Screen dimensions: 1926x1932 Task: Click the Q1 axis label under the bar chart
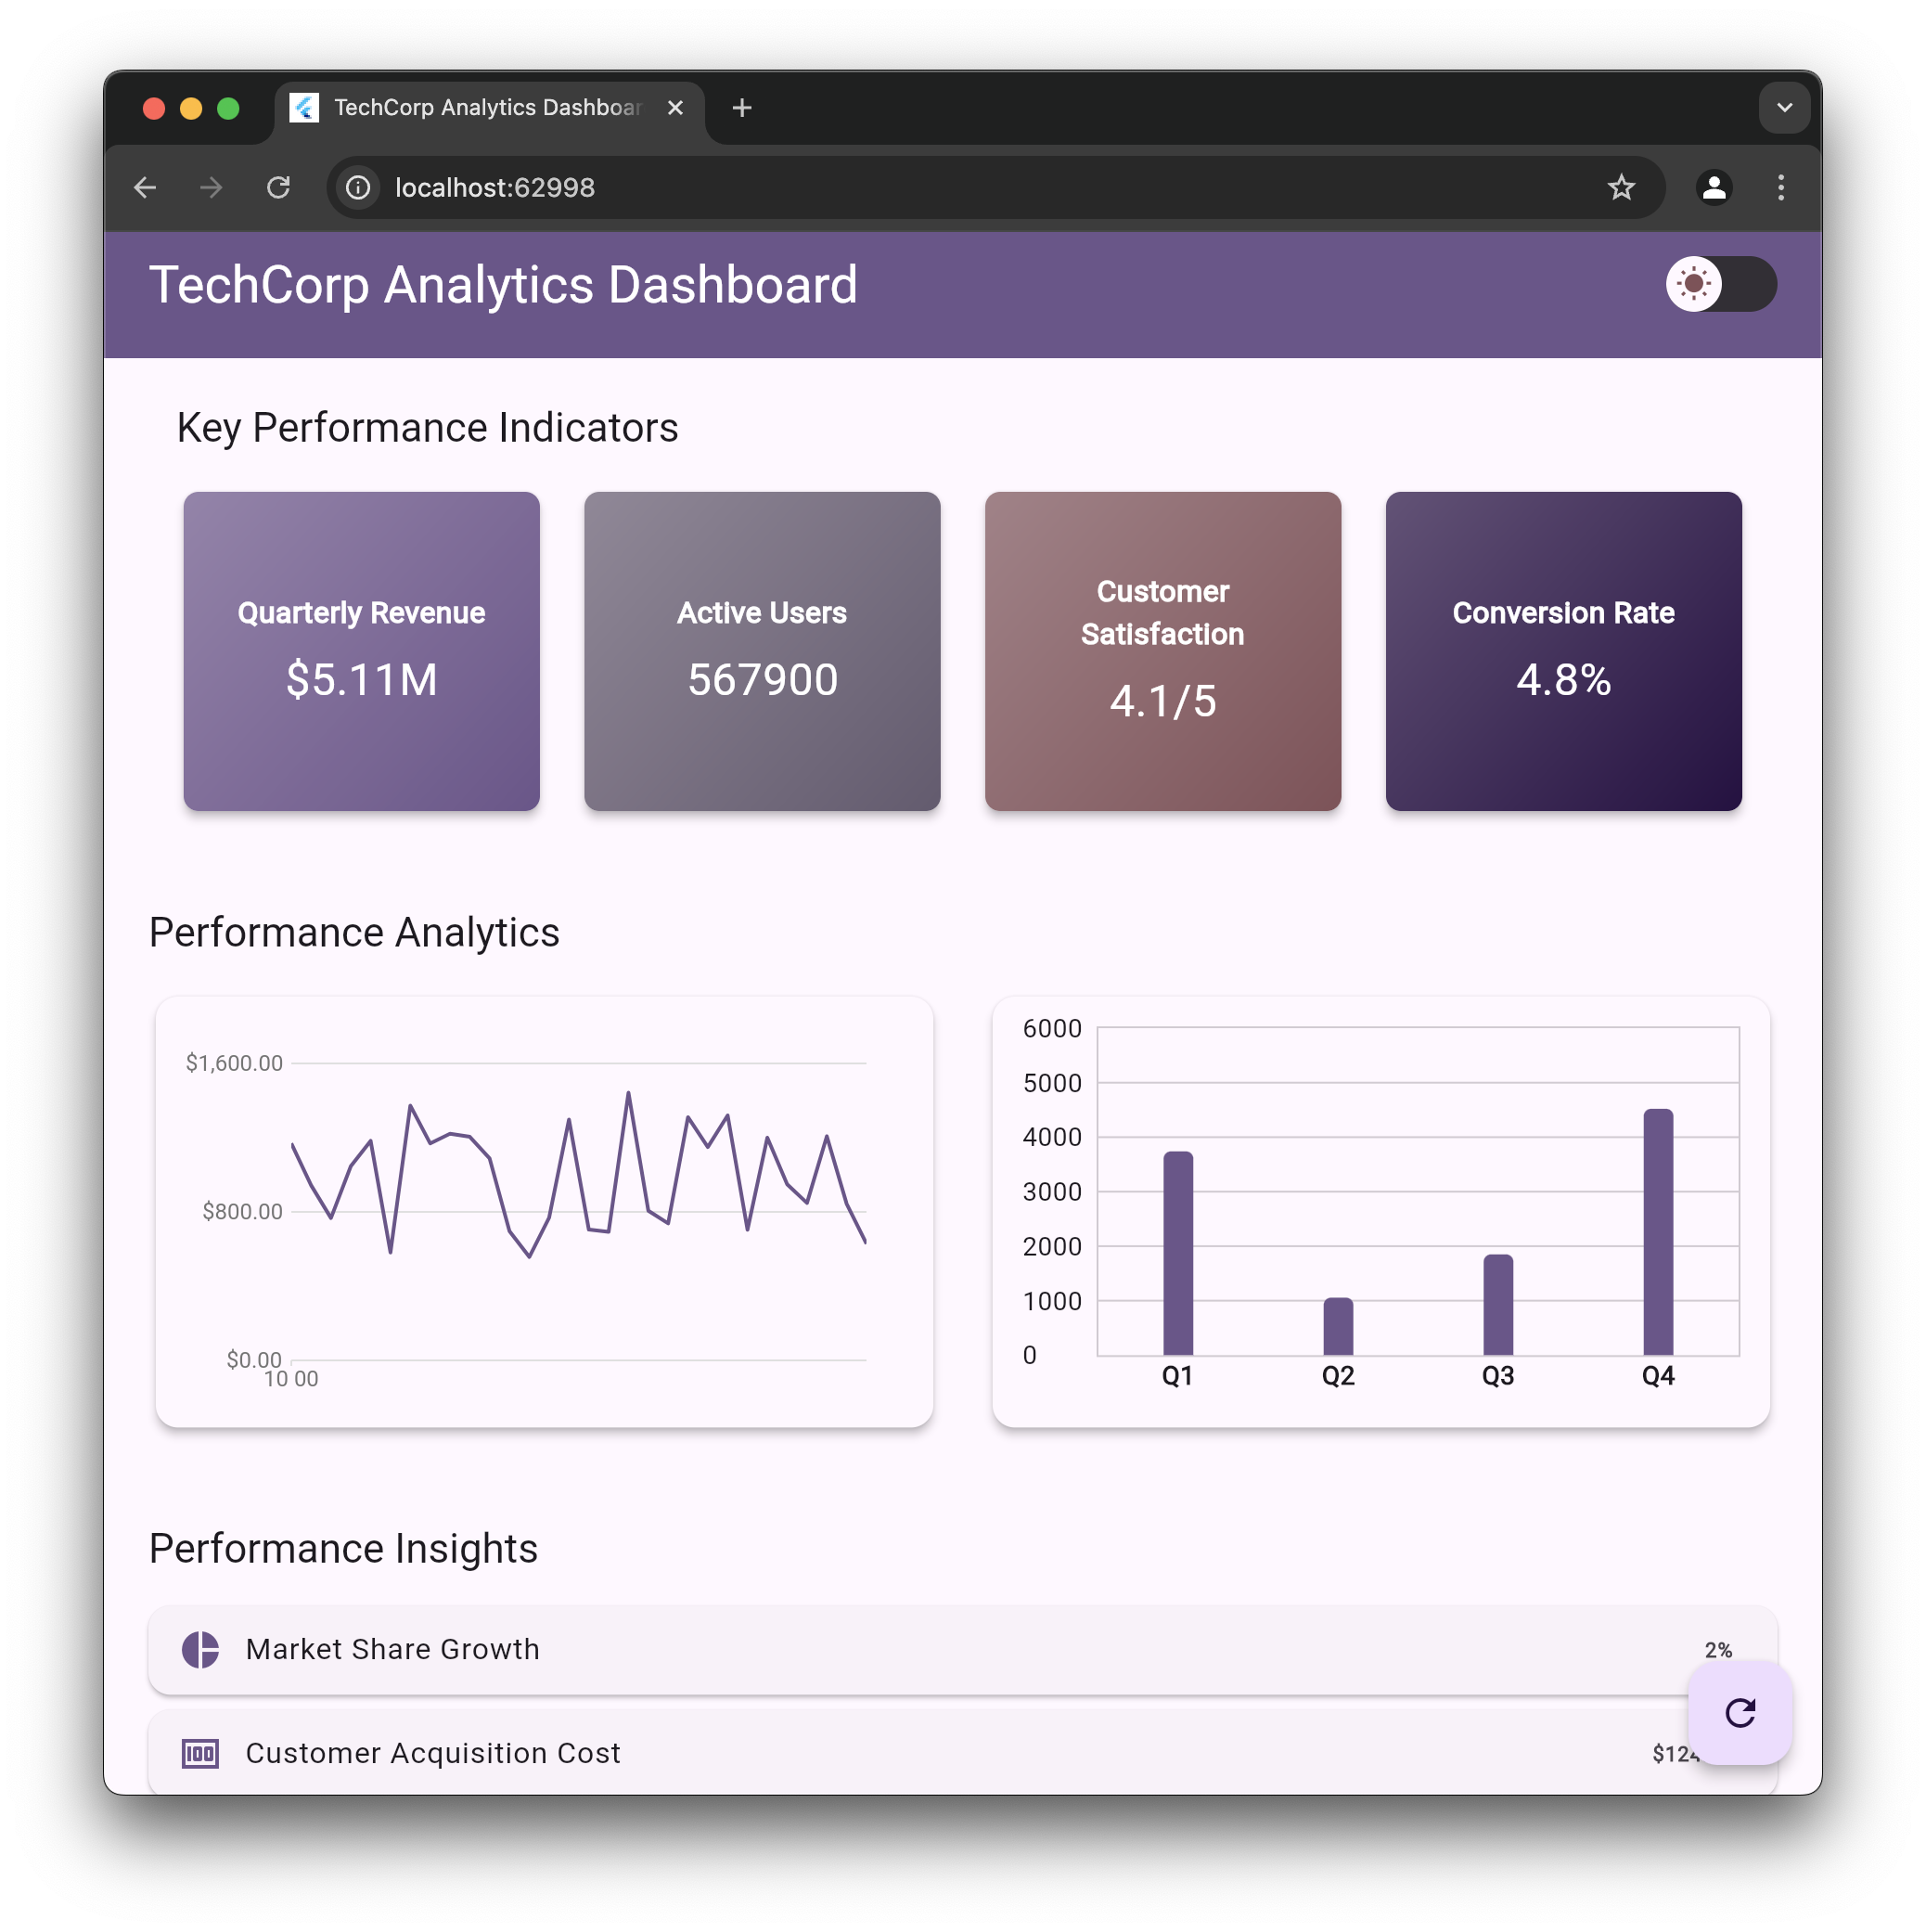(1177, 1376)
